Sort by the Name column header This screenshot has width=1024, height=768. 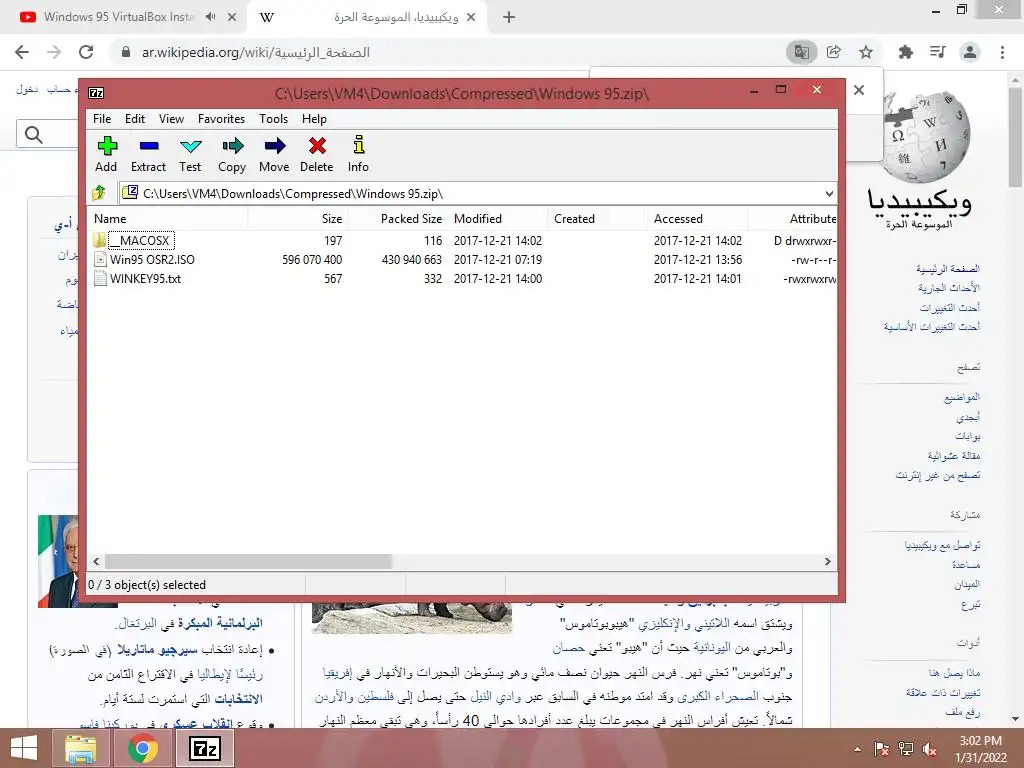point(168,219)
